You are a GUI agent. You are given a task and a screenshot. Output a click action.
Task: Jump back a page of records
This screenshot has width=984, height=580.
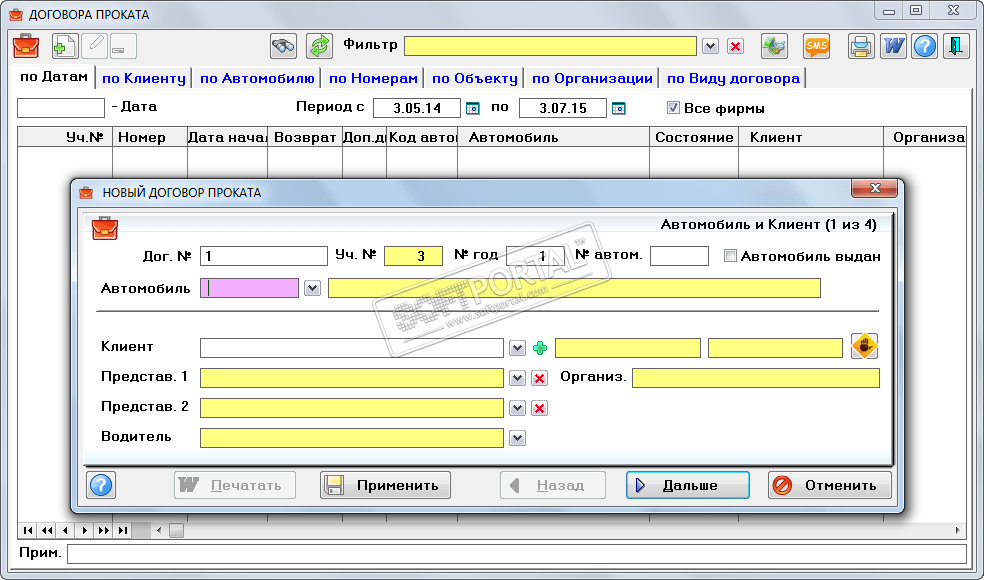point(47,531)
